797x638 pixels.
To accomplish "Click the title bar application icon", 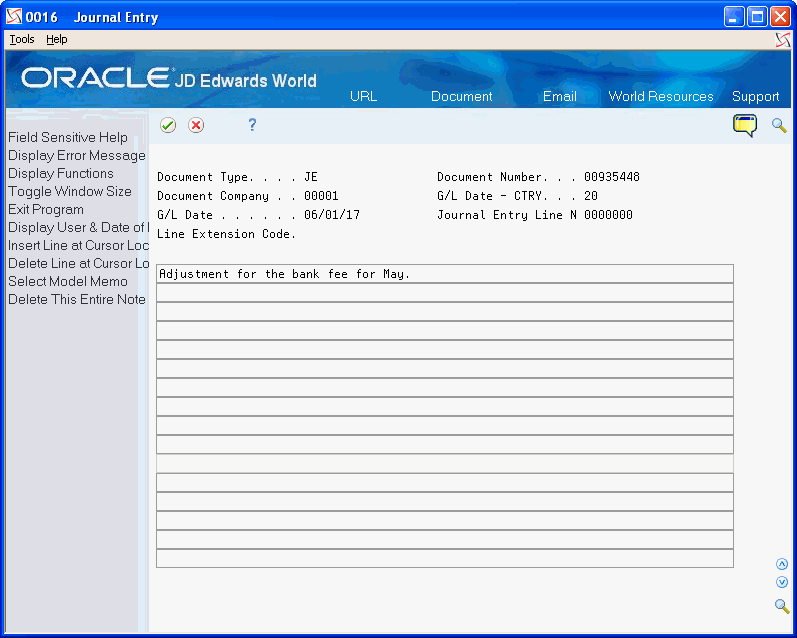I will (x=14, y=17).
